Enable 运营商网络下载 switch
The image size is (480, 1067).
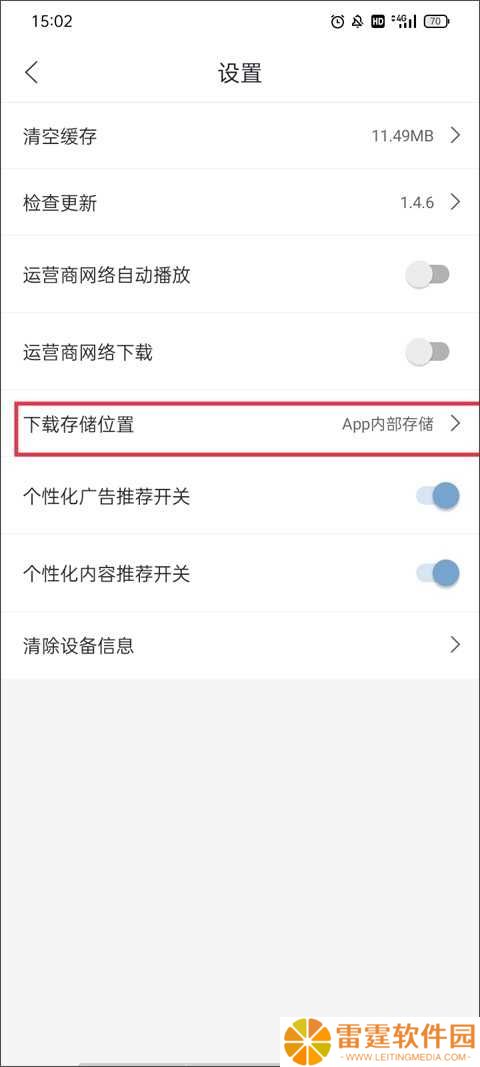click(428, 352)
